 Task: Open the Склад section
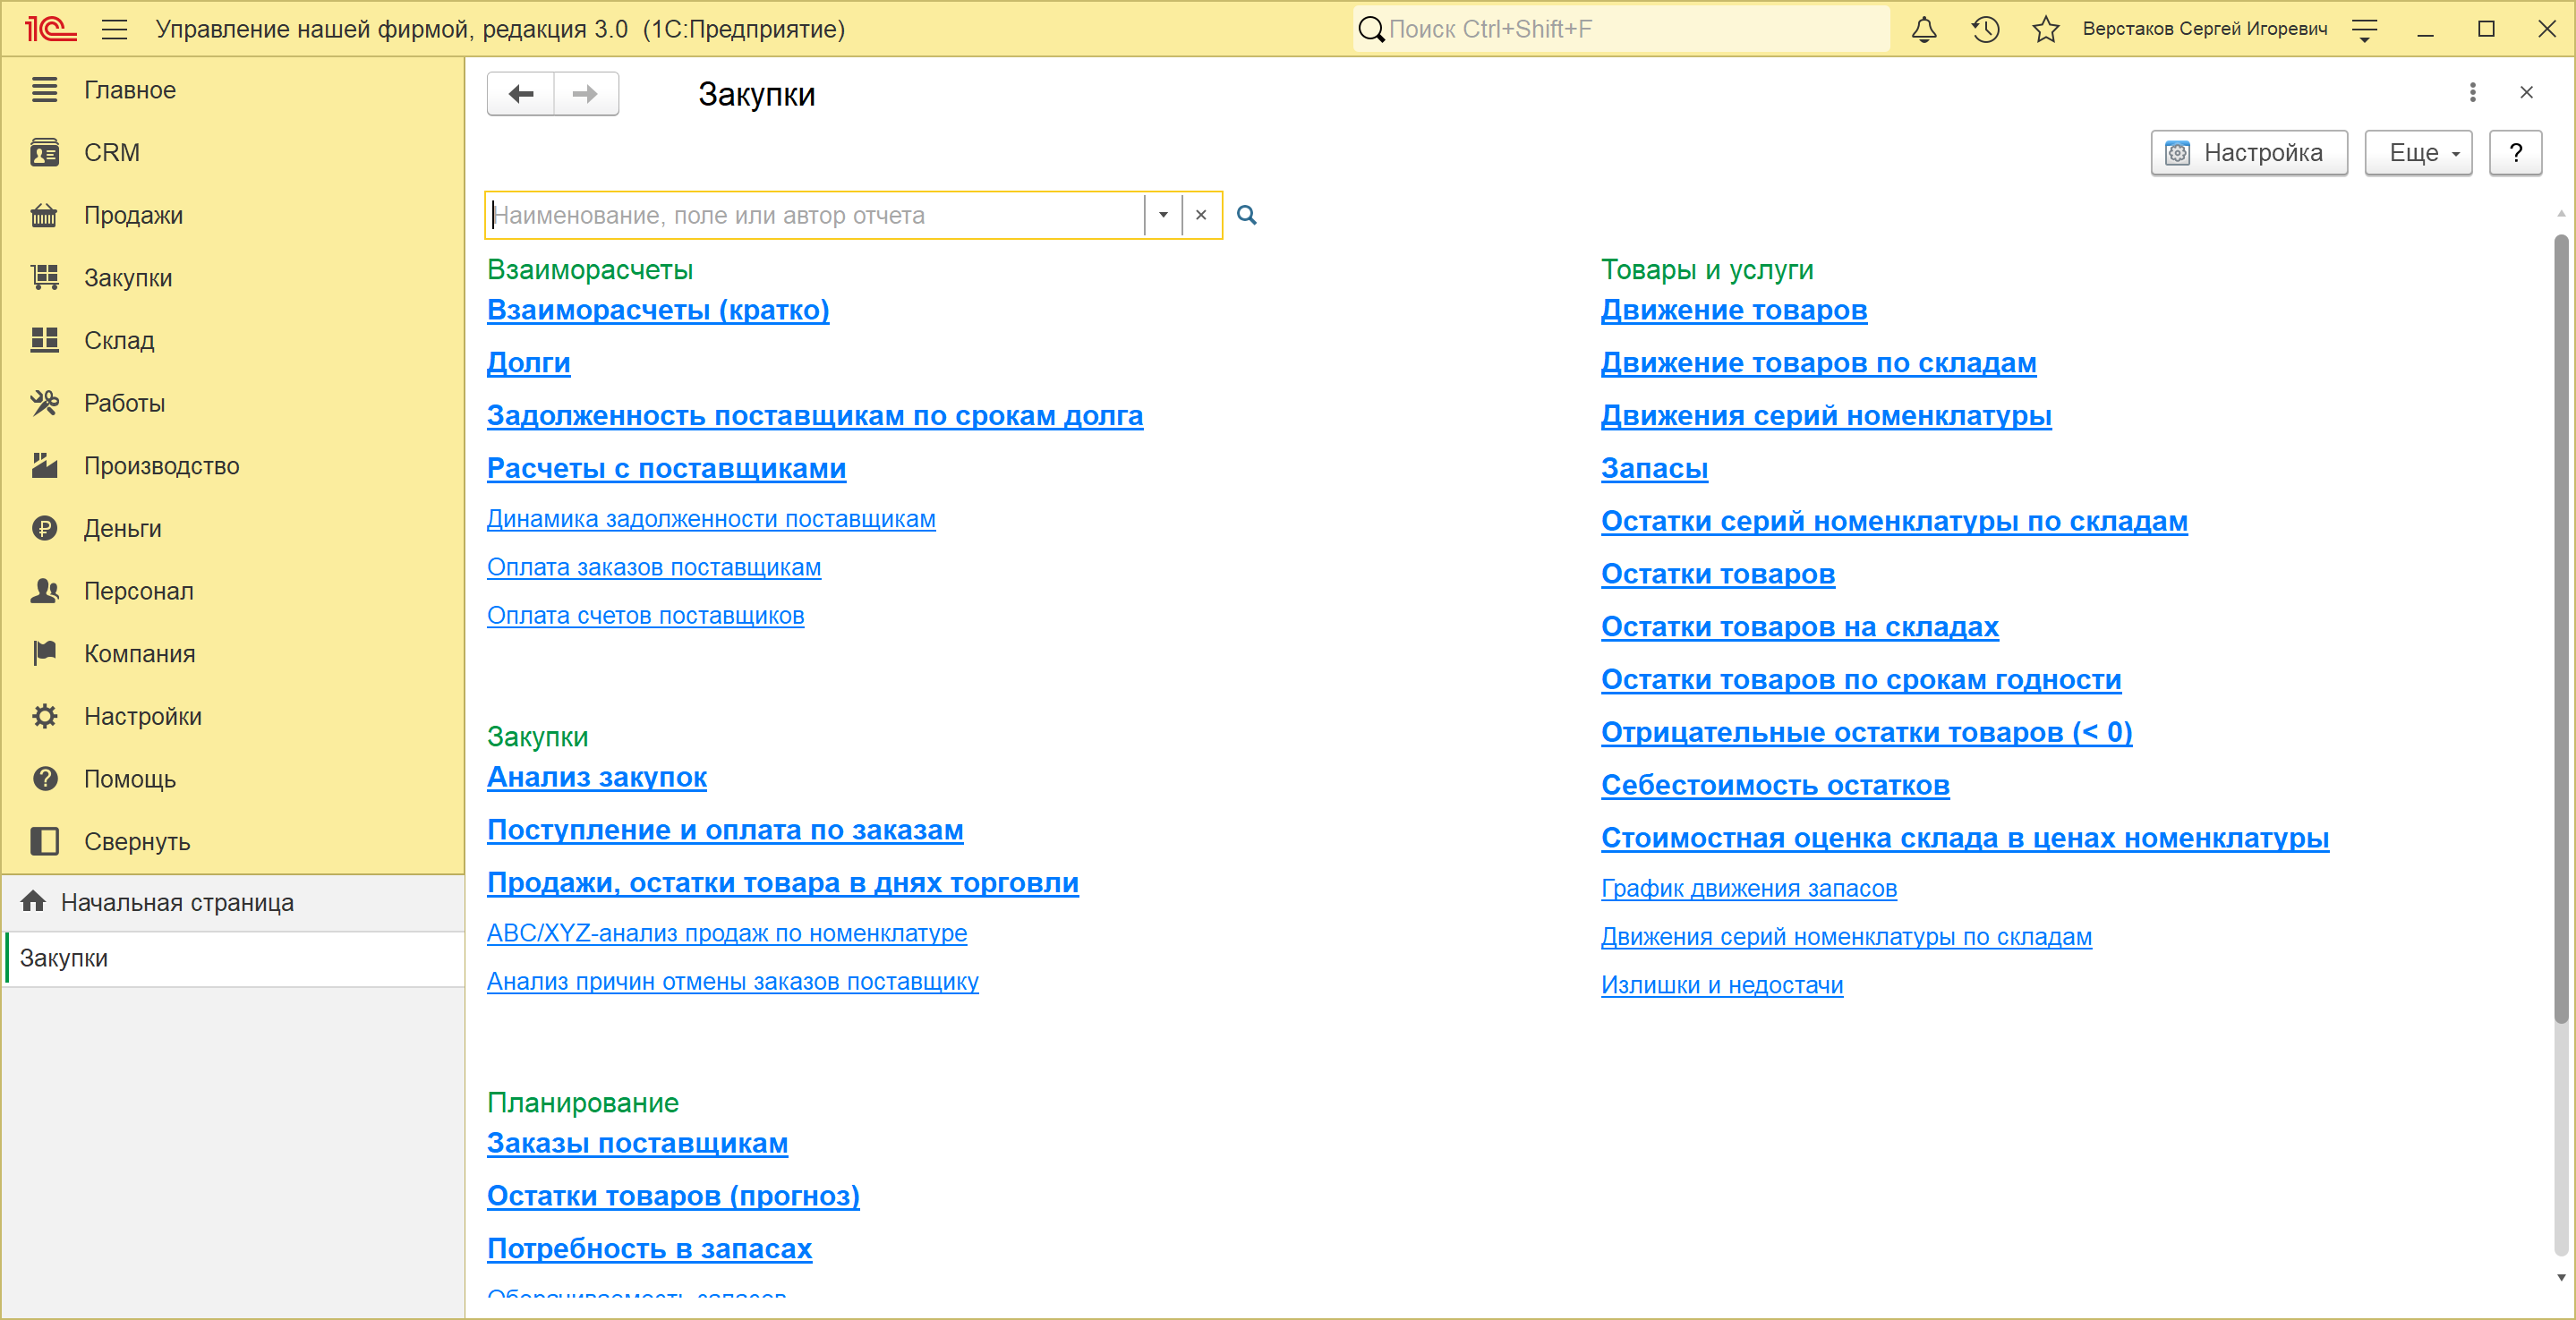[119, 340]
